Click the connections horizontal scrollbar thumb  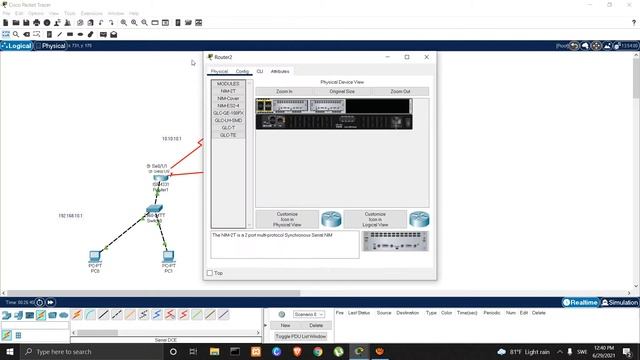98,333
